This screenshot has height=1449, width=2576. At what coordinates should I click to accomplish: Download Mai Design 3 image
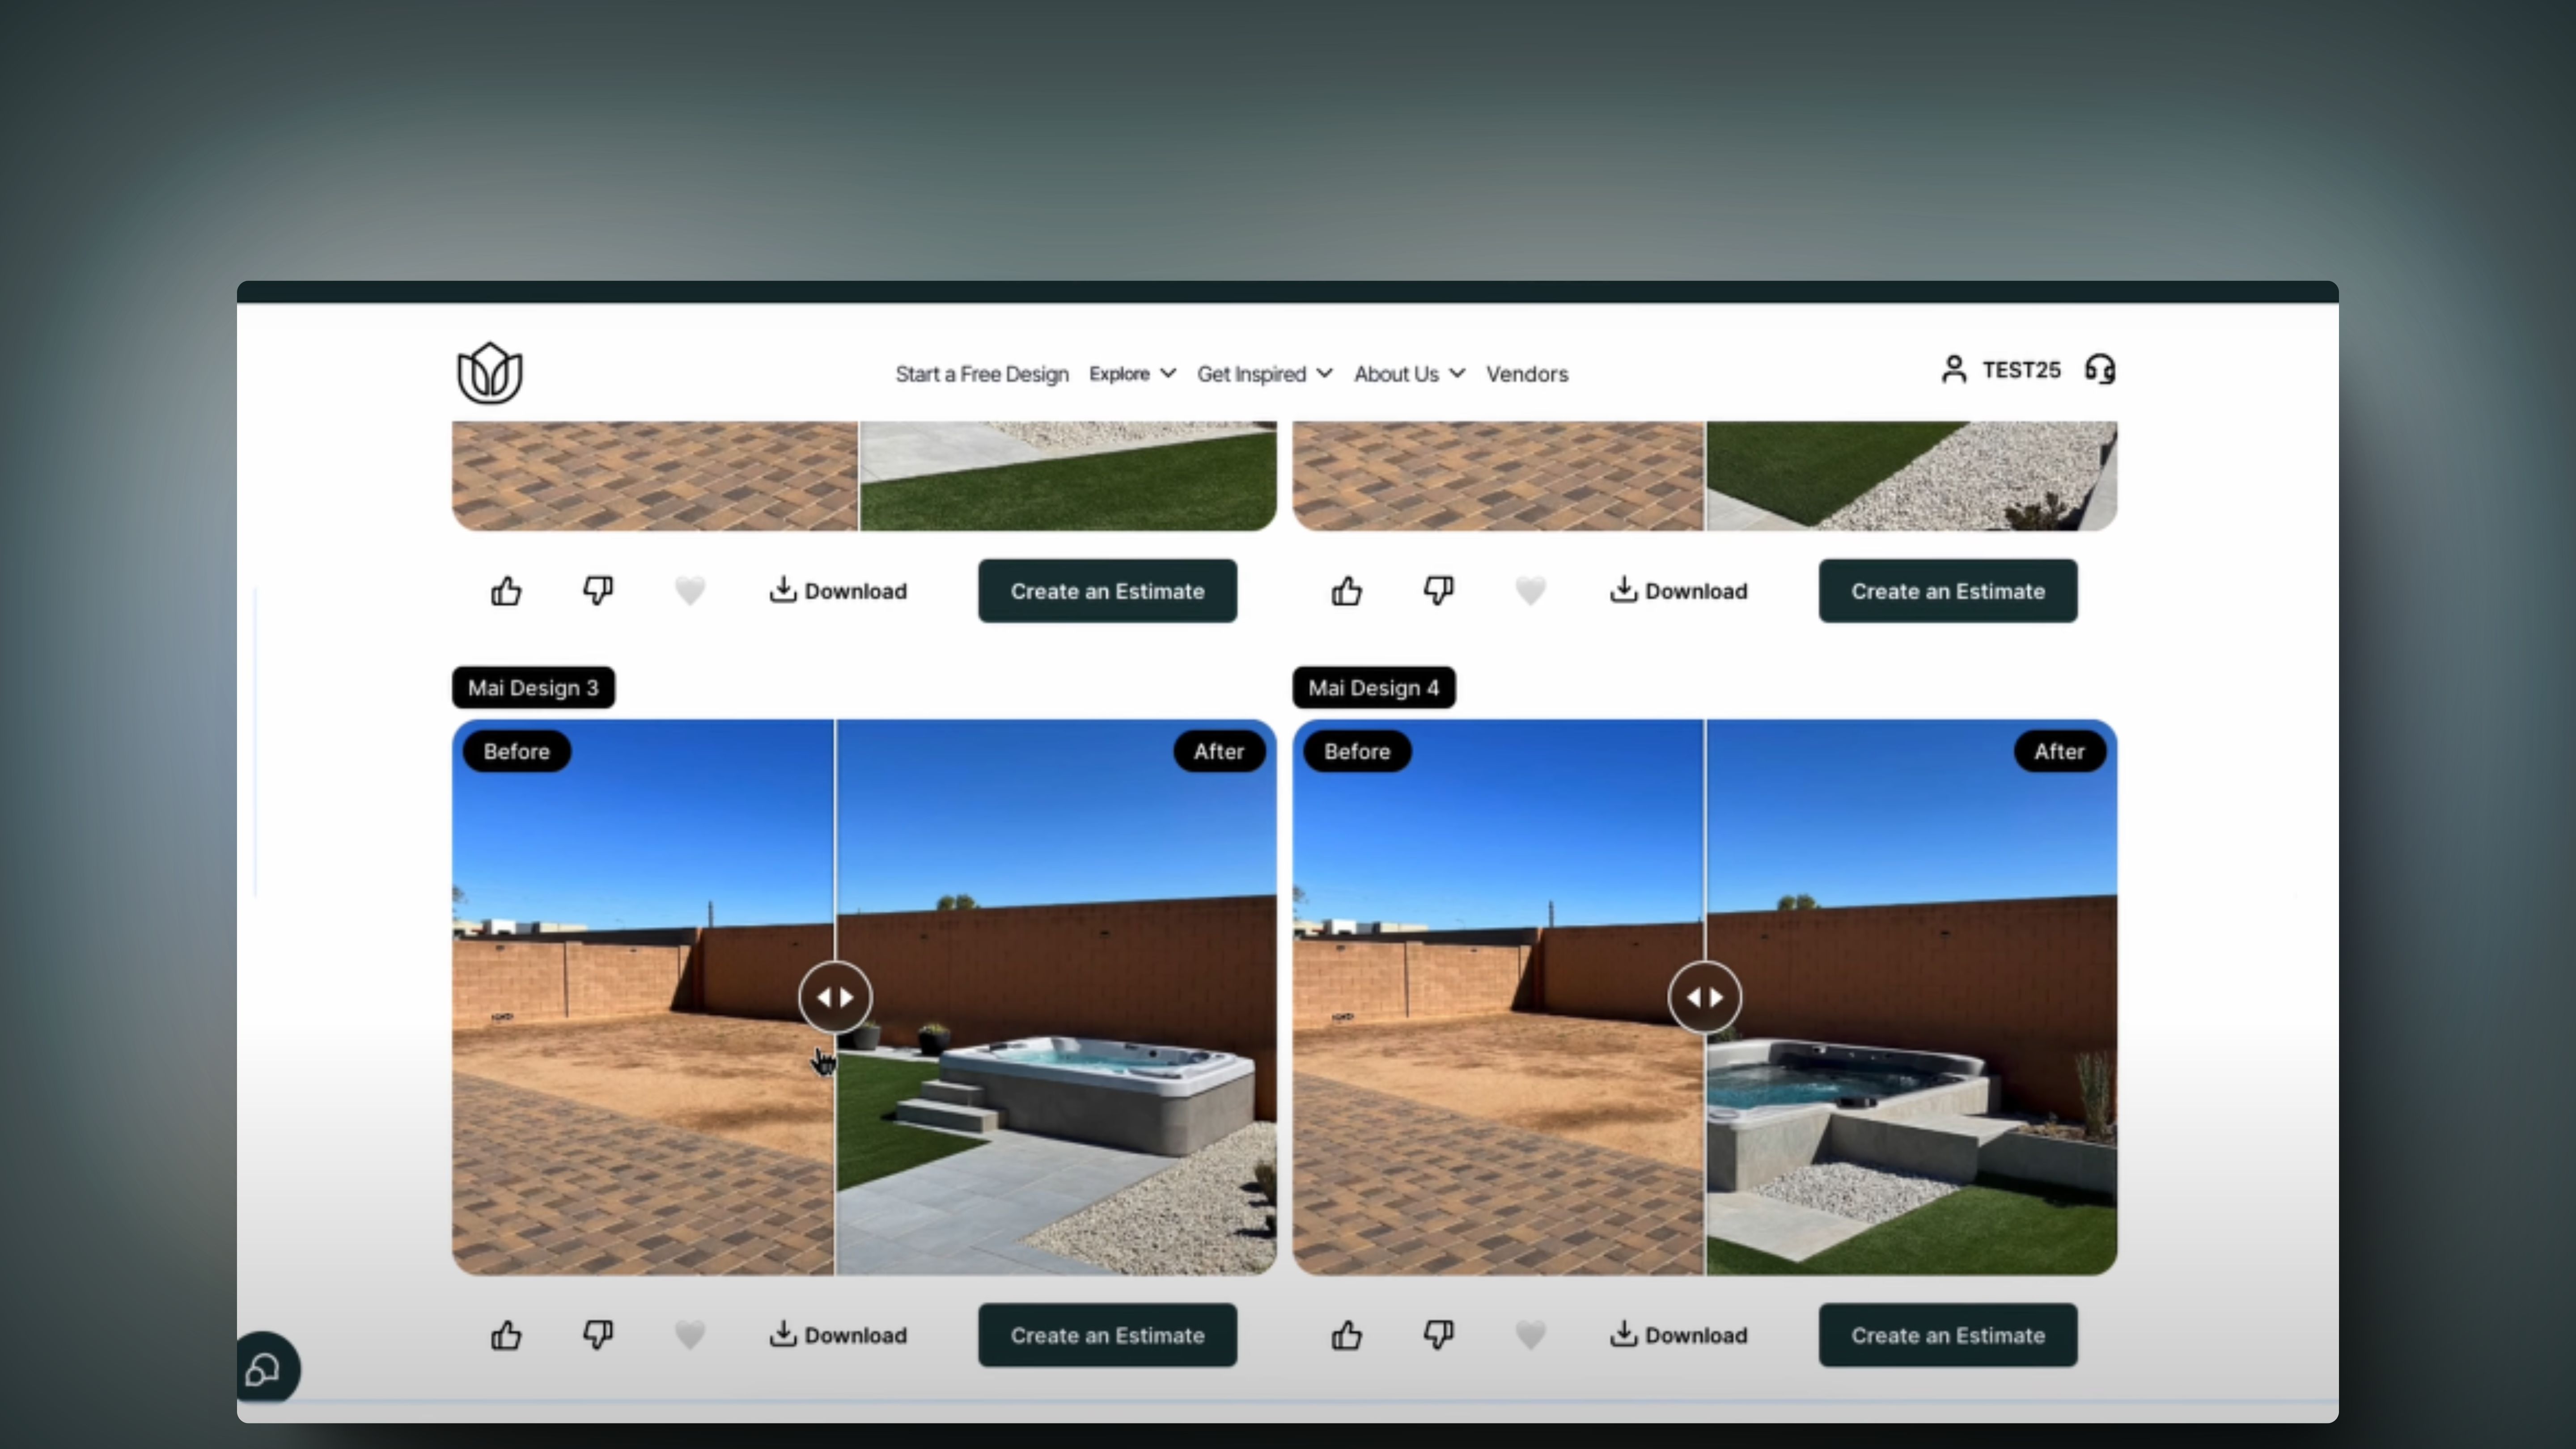pyautogui.click(x=838, y=1335)
